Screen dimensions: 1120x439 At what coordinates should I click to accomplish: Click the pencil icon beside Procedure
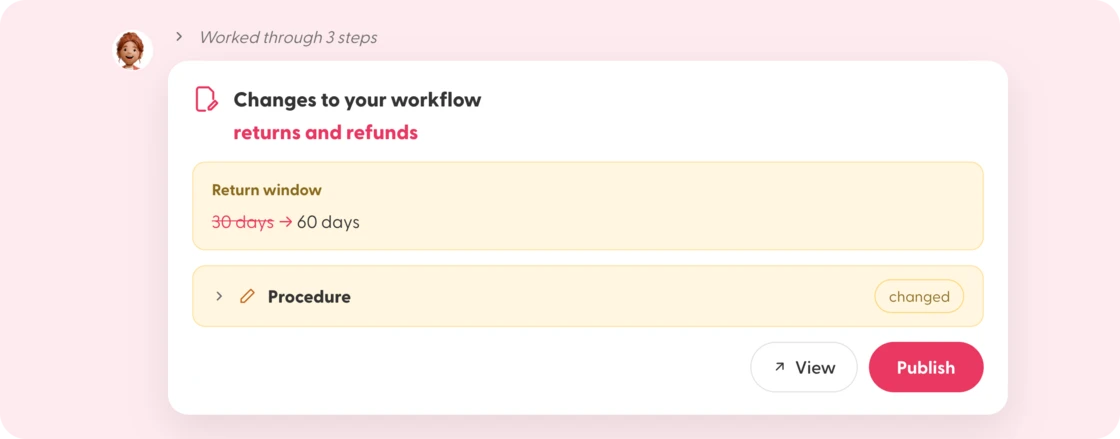pyautogui.click(x=247, y=296)
